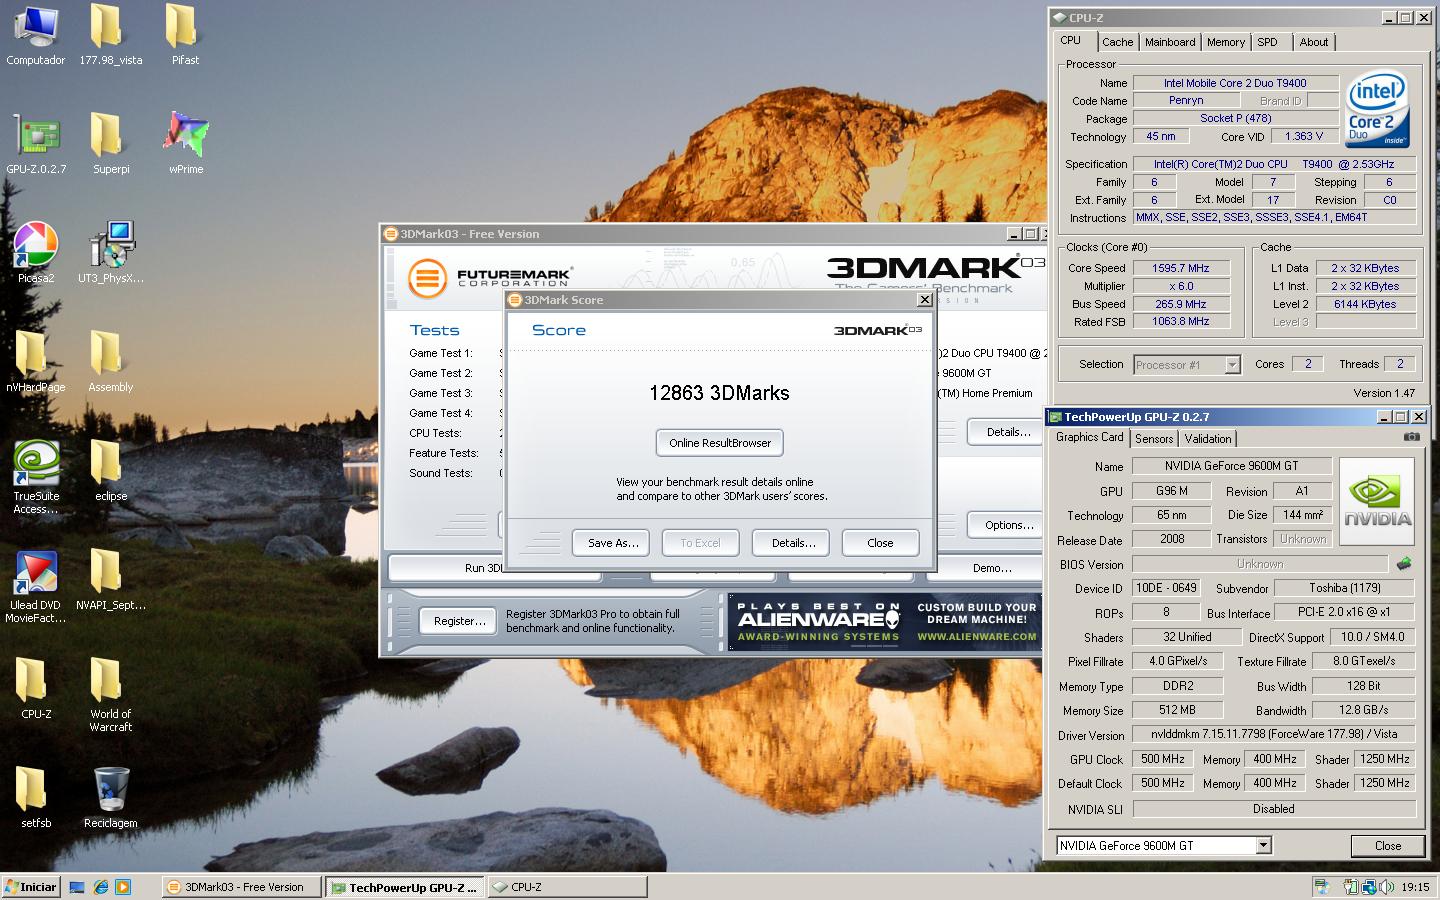Click the 12863 3DMarks score text
Viewport: 1440px width, 900px height.
tap(719, 393)
